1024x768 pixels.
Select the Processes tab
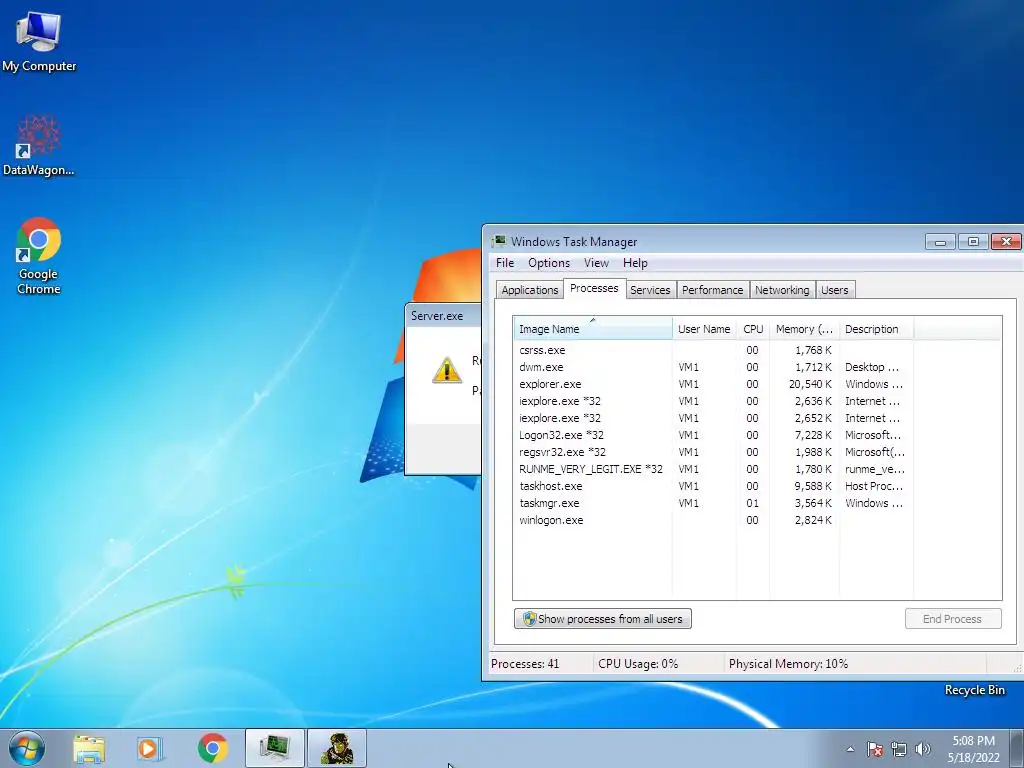(x=594, y=288)
